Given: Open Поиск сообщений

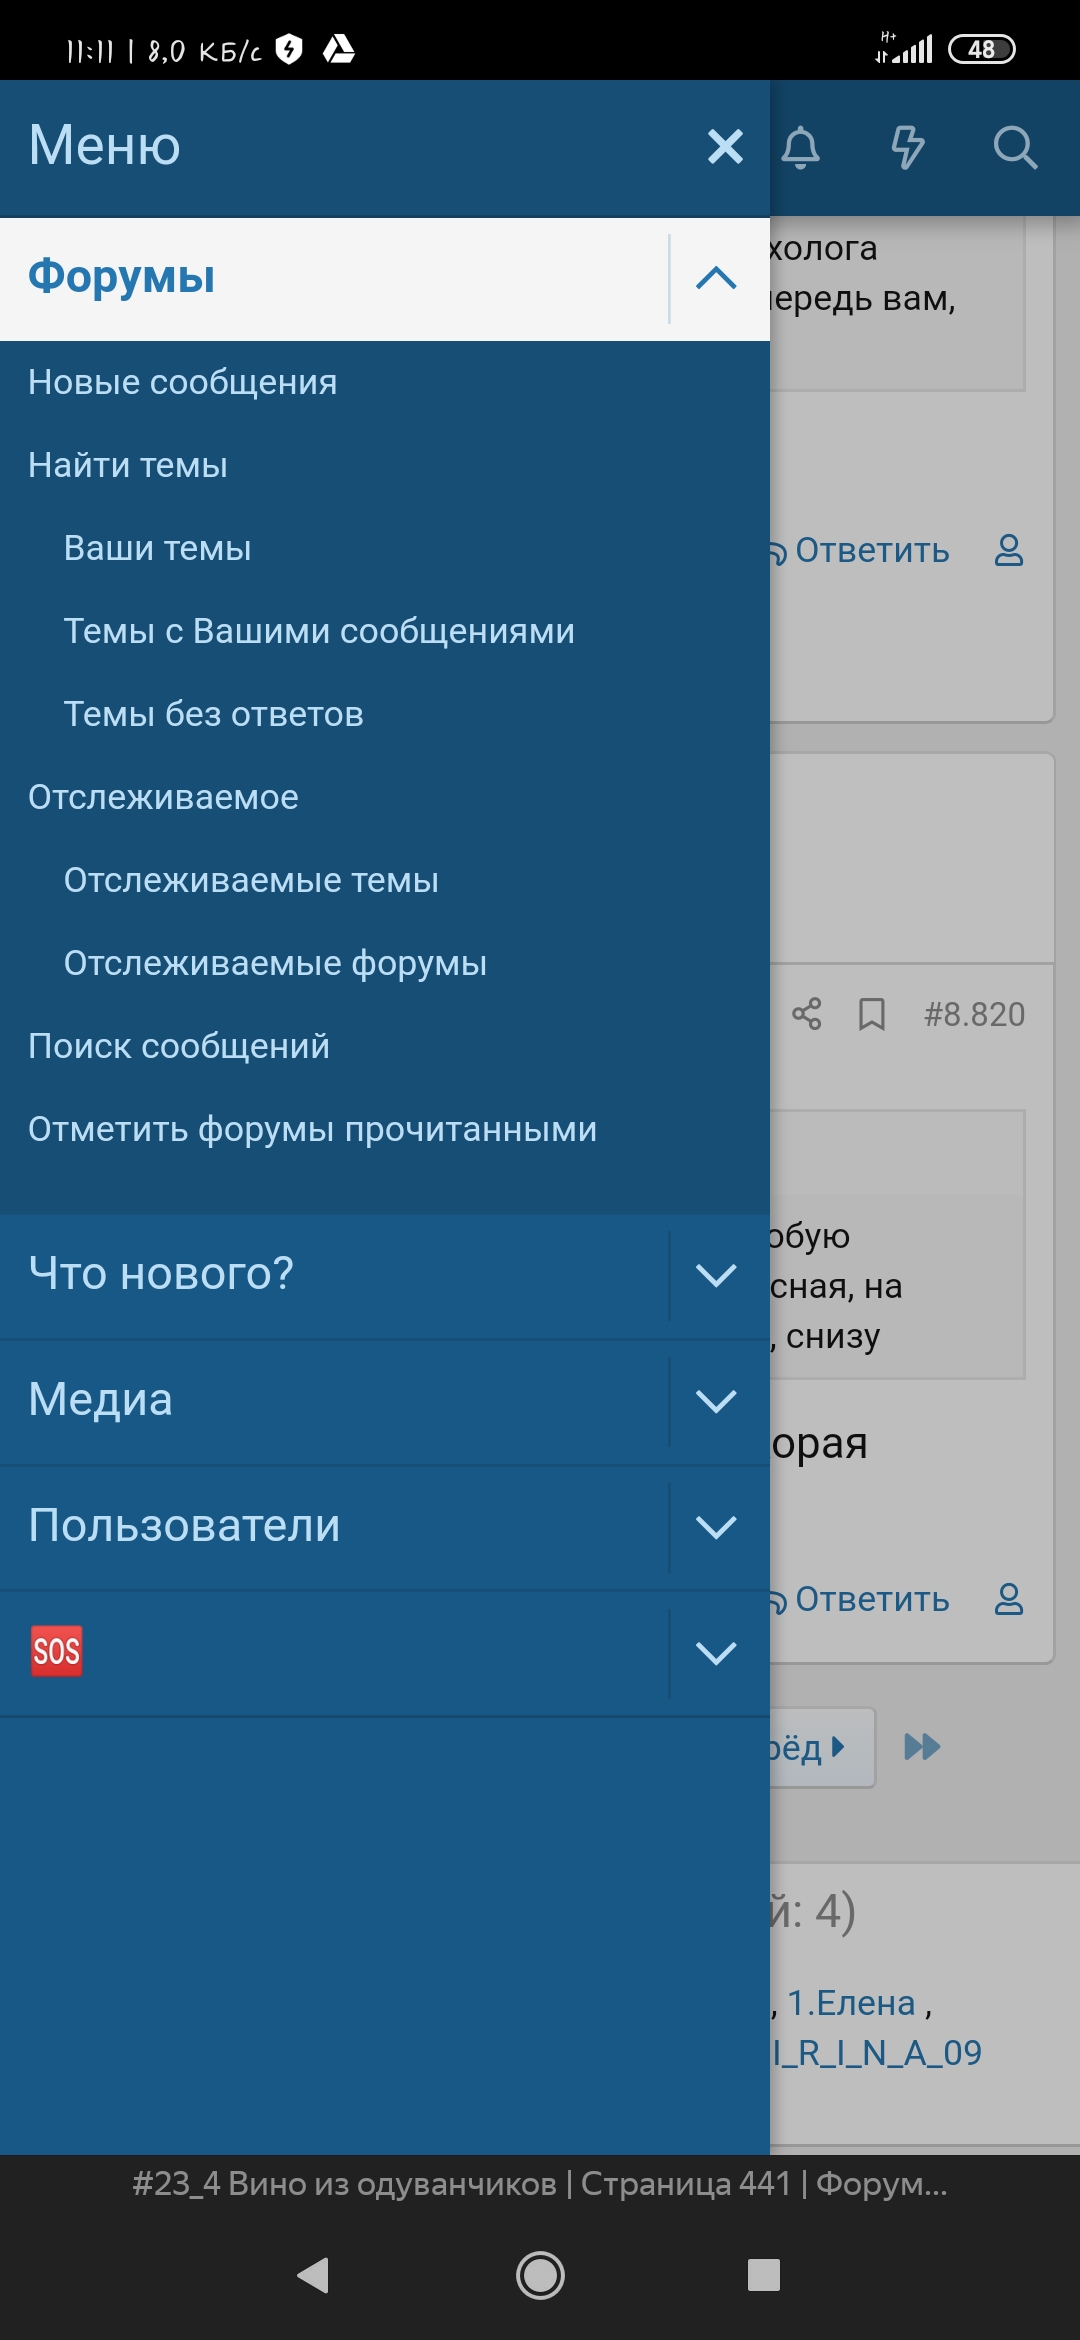Looking at the screenshot, I should click(179, 1046).
